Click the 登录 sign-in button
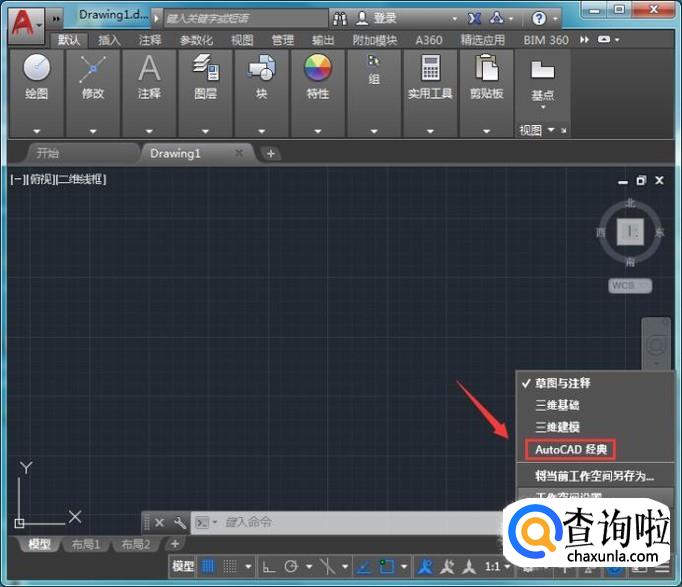Screen dimensions: 682x587 coord(384,18)
